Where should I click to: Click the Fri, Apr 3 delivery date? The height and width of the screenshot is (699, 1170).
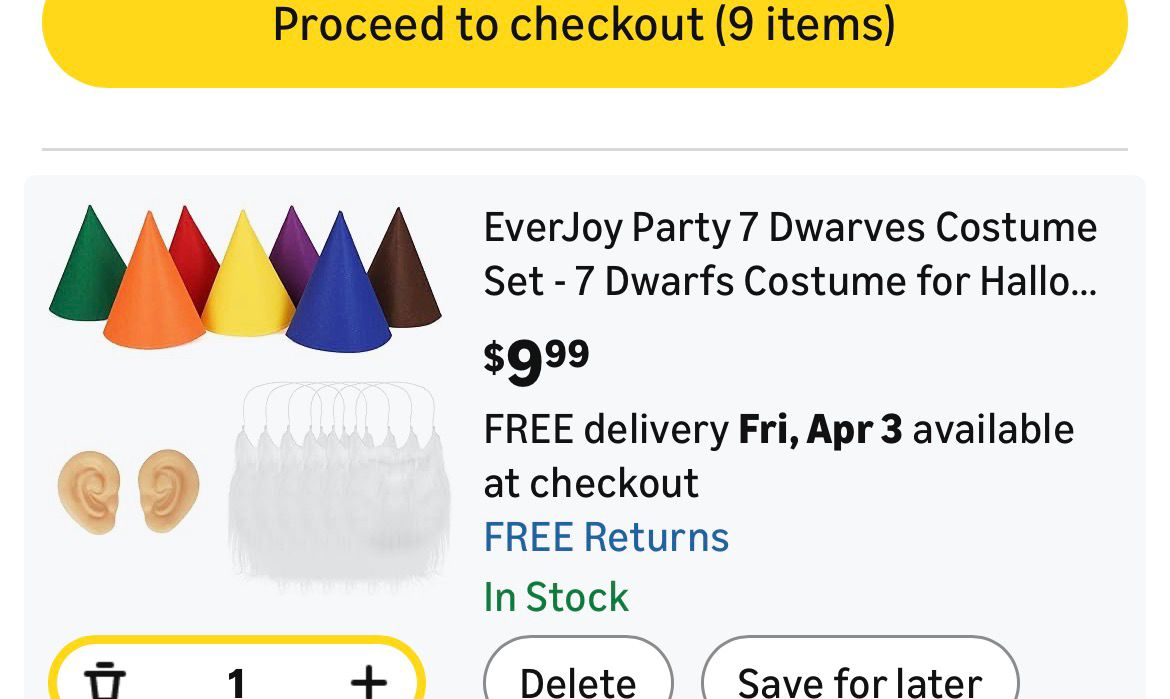pos(820,430)
